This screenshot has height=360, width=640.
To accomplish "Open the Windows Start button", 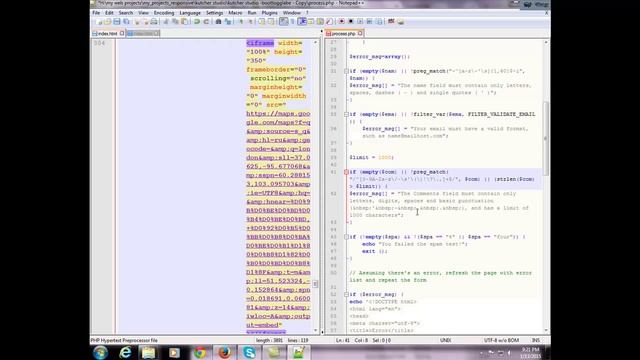I will coord(100,352).
